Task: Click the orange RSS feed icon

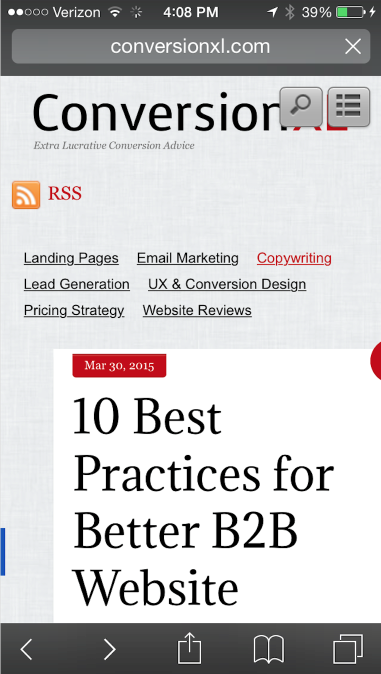Action: [x=26, y=195]
